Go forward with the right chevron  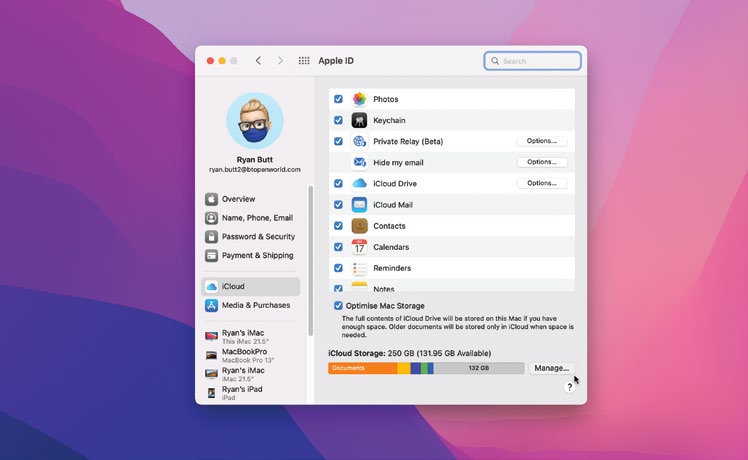tap(280, 61)
